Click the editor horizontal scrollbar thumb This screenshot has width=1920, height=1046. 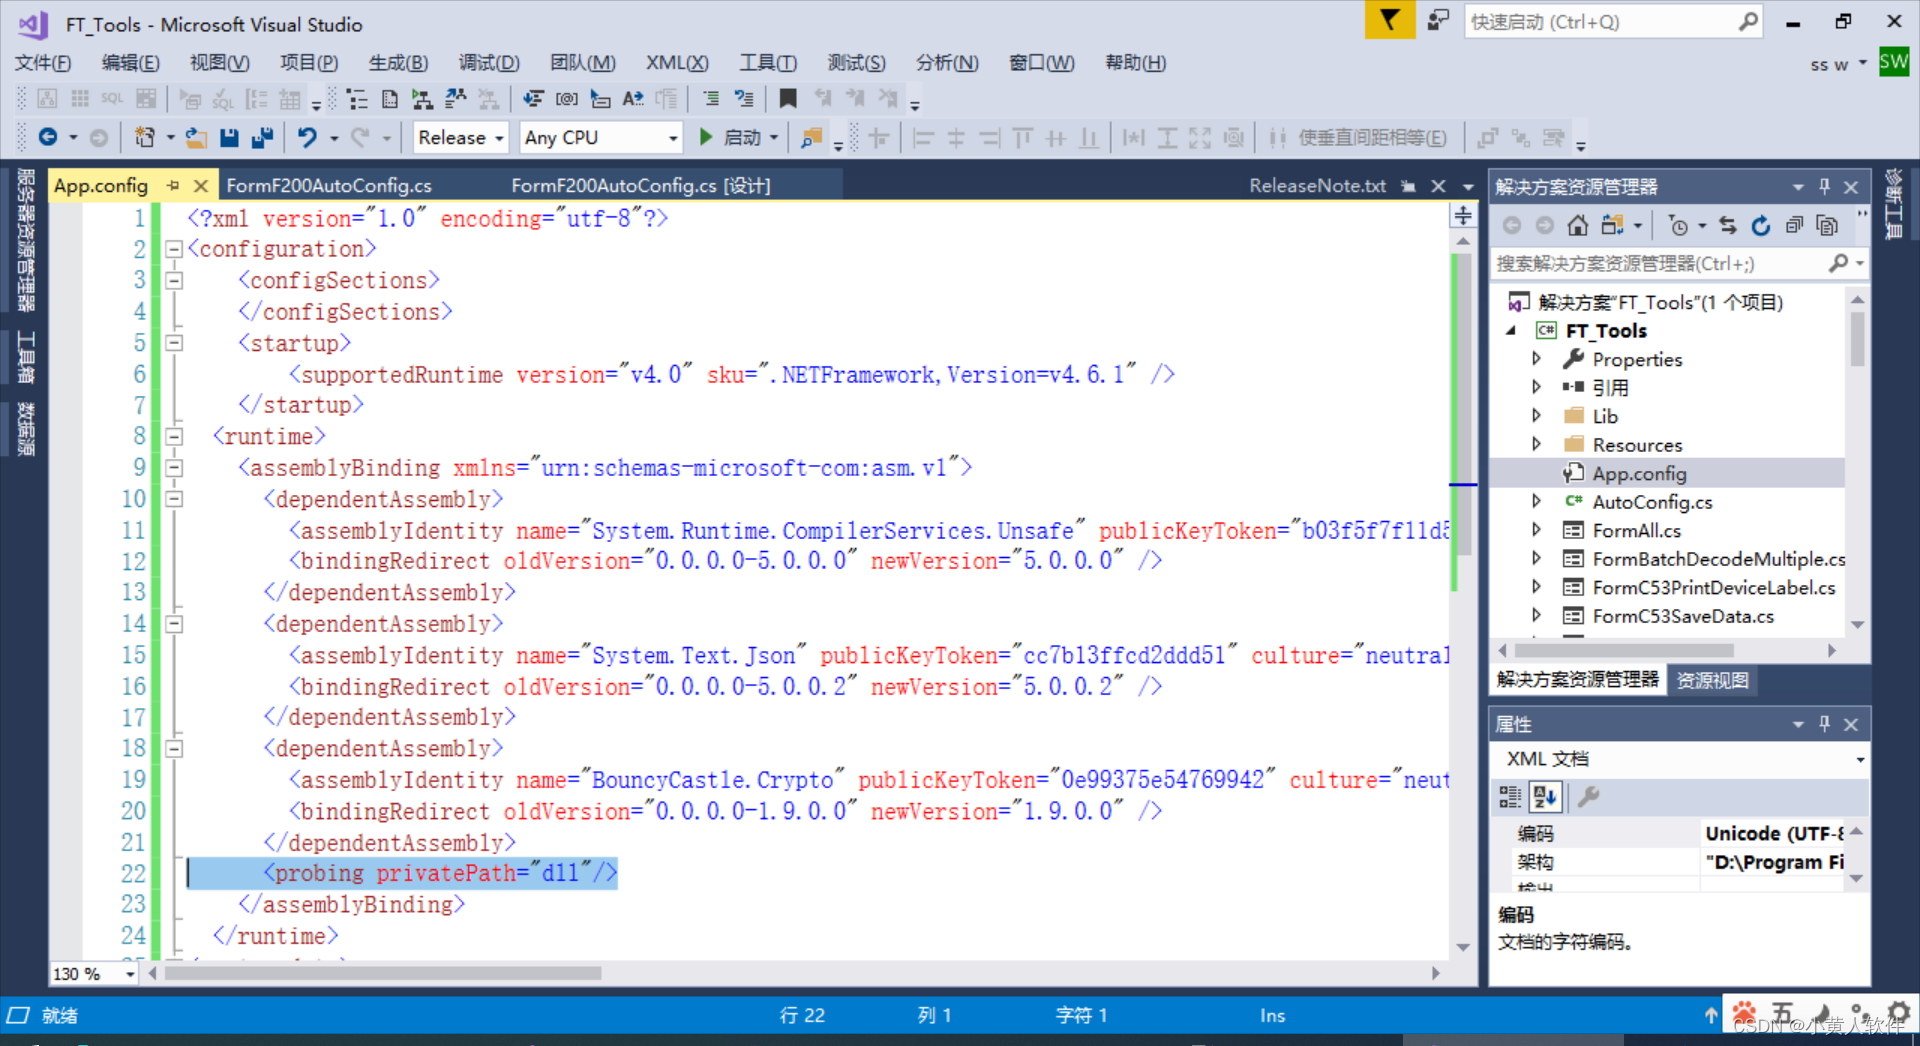tap(383, 973)
